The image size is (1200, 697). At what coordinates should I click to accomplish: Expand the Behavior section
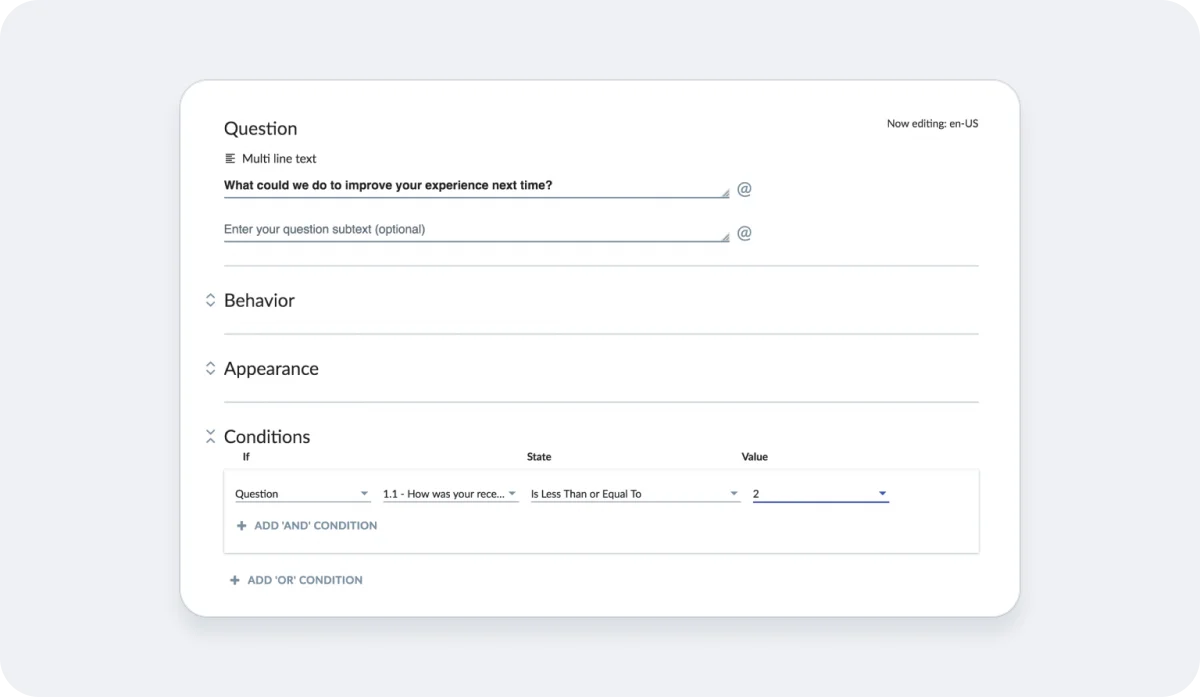(x=210, y=300)
